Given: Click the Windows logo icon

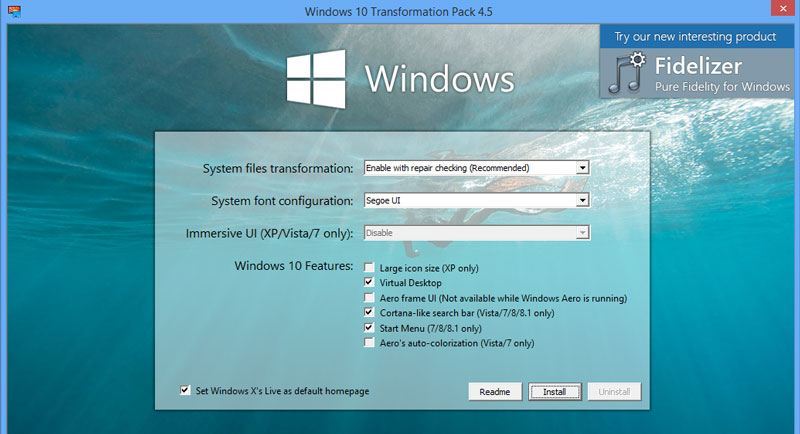Looking at the screenshot, I should tap(316, 79).
